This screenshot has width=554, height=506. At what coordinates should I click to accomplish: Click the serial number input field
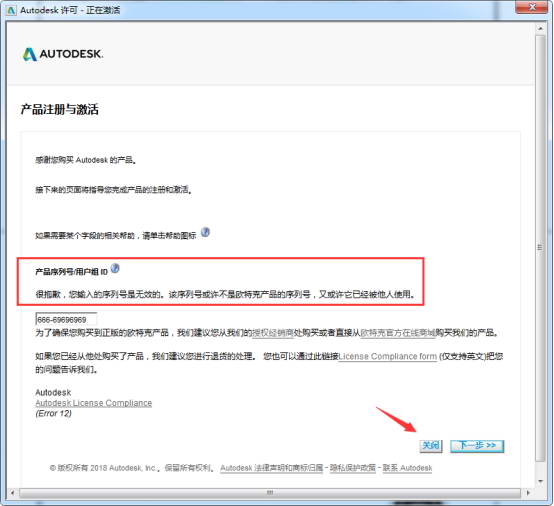pyautogui.click(x=66, y=319)
